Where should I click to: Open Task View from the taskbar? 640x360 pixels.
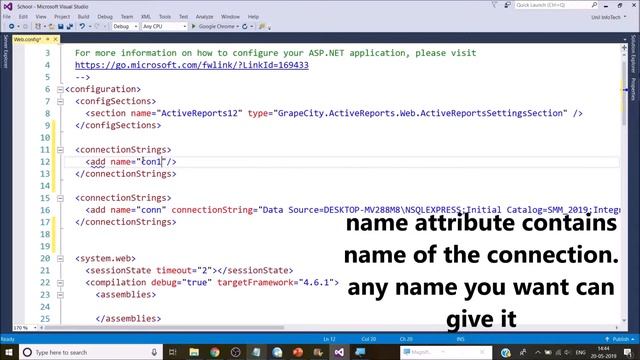click(172, 352)
